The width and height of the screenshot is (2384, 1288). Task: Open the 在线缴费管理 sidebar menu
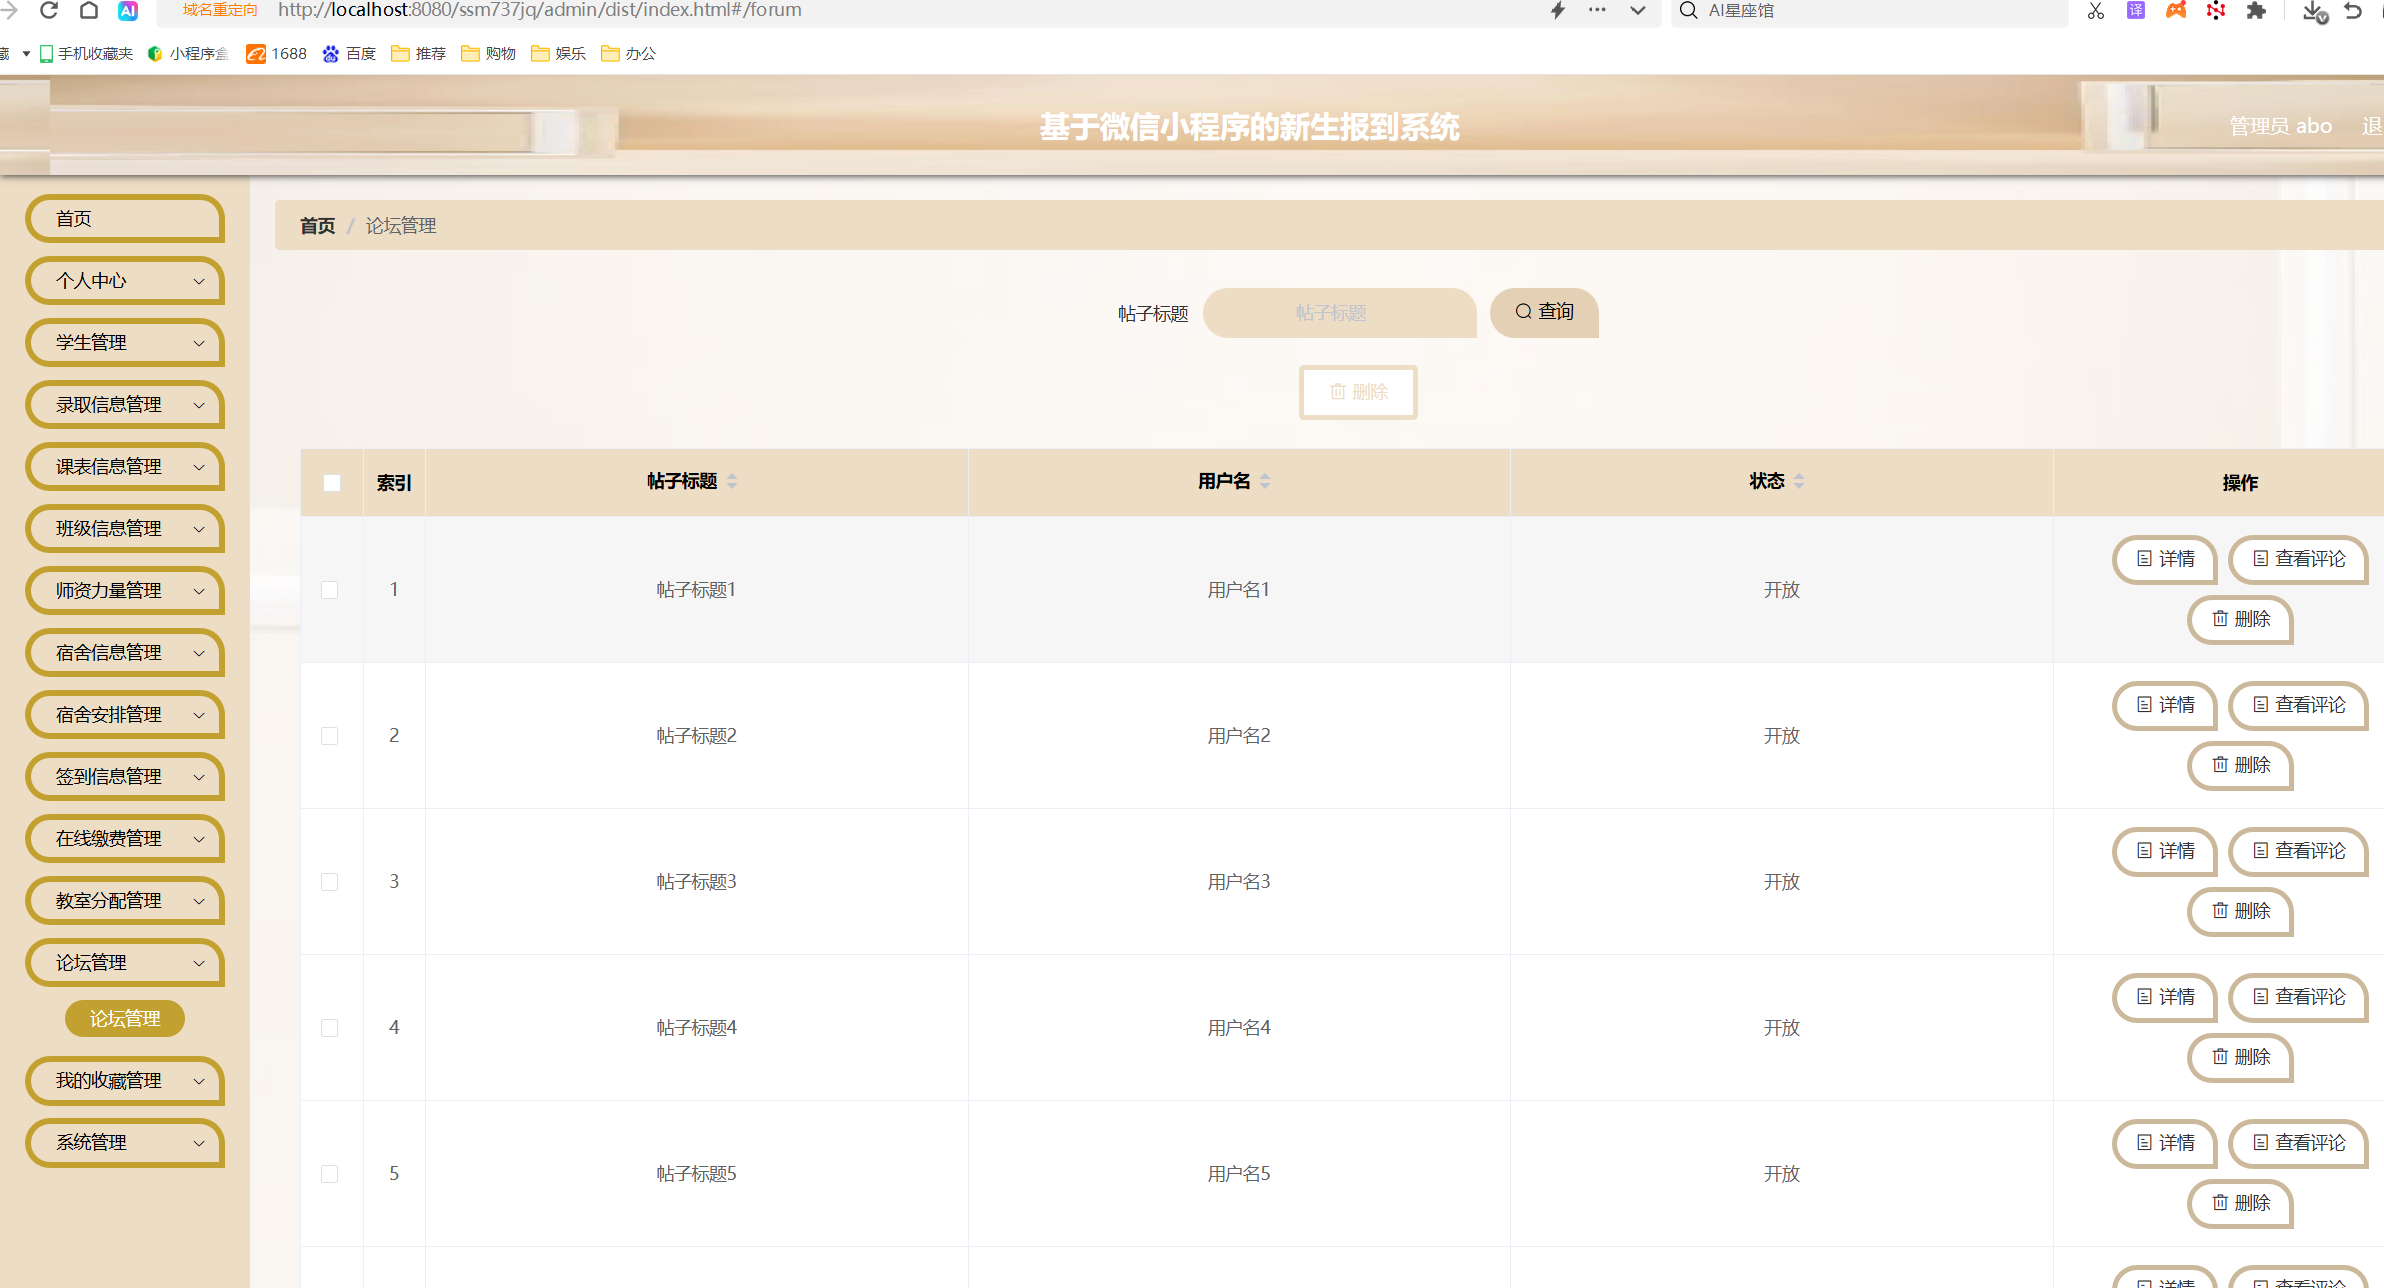pyautogui.click(x=125, y=839)
